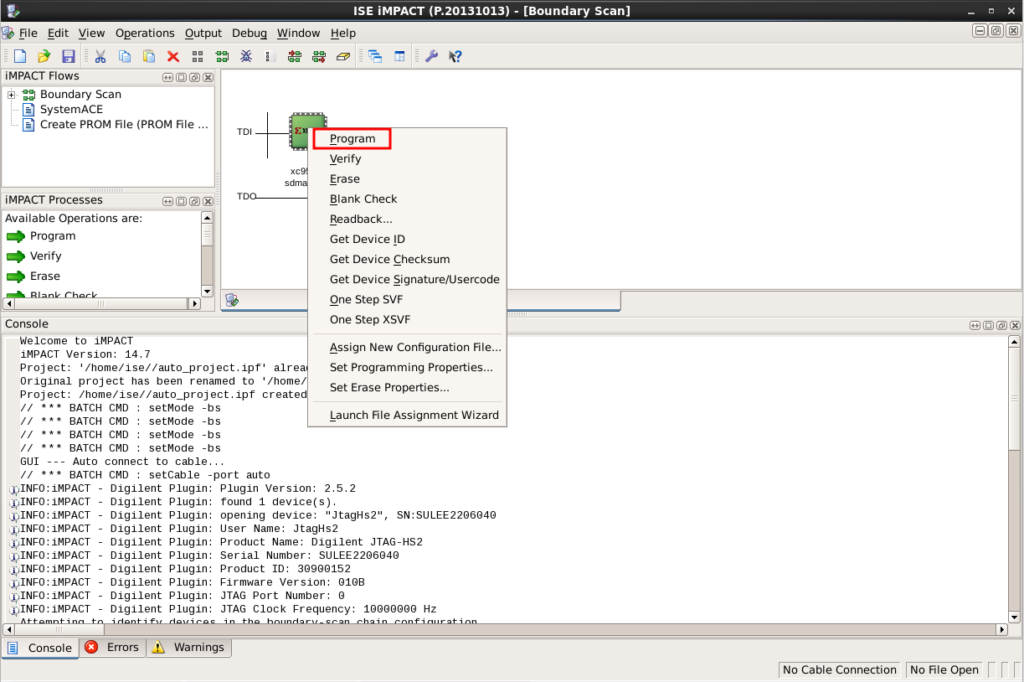This screenshot has width=1024, height=682.
Task: Click the scissors Cut icon
Action: click(101, 57)
